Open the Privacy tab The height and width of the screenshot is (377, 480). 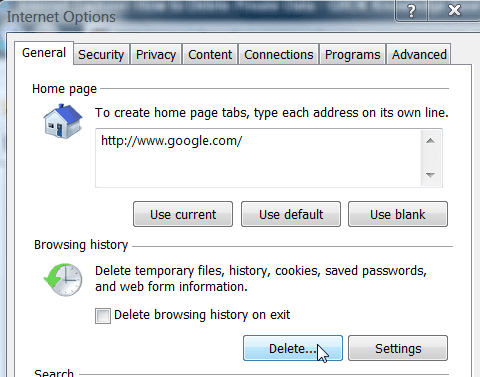click(156, 54)
